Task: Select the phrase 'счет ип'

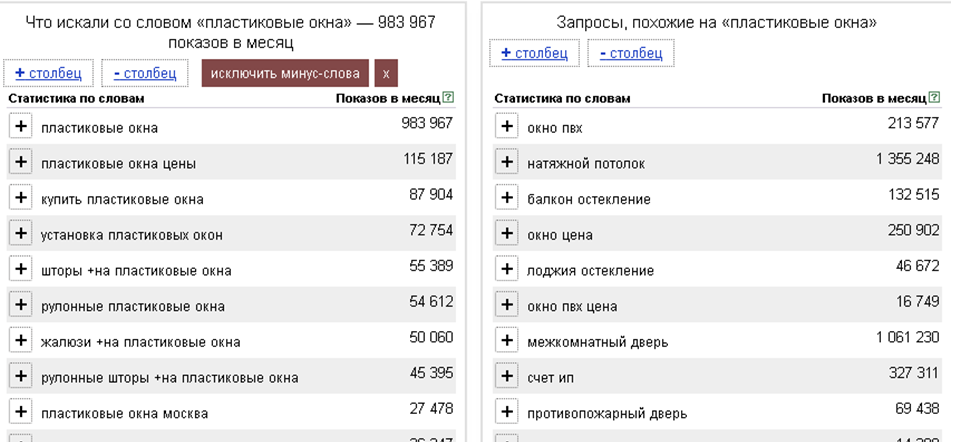Action: point(550,378)
